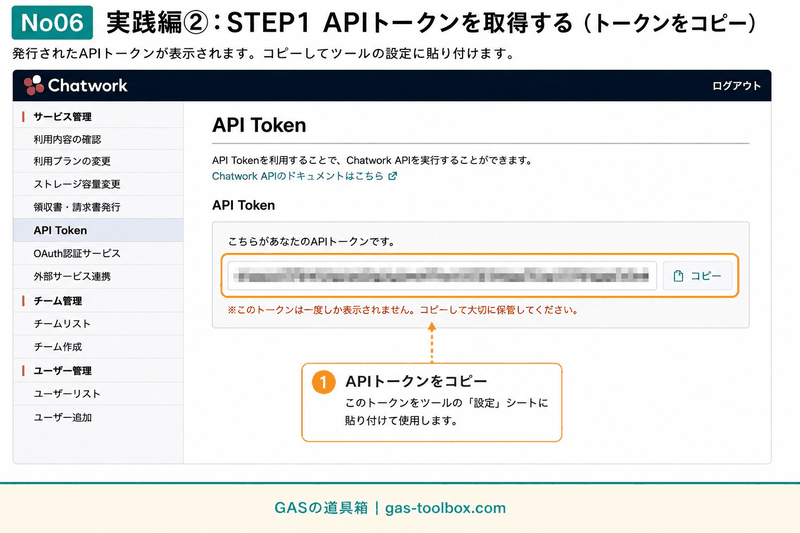
Task: Click the blurred API token field
Action: click(x=442, y=276)
